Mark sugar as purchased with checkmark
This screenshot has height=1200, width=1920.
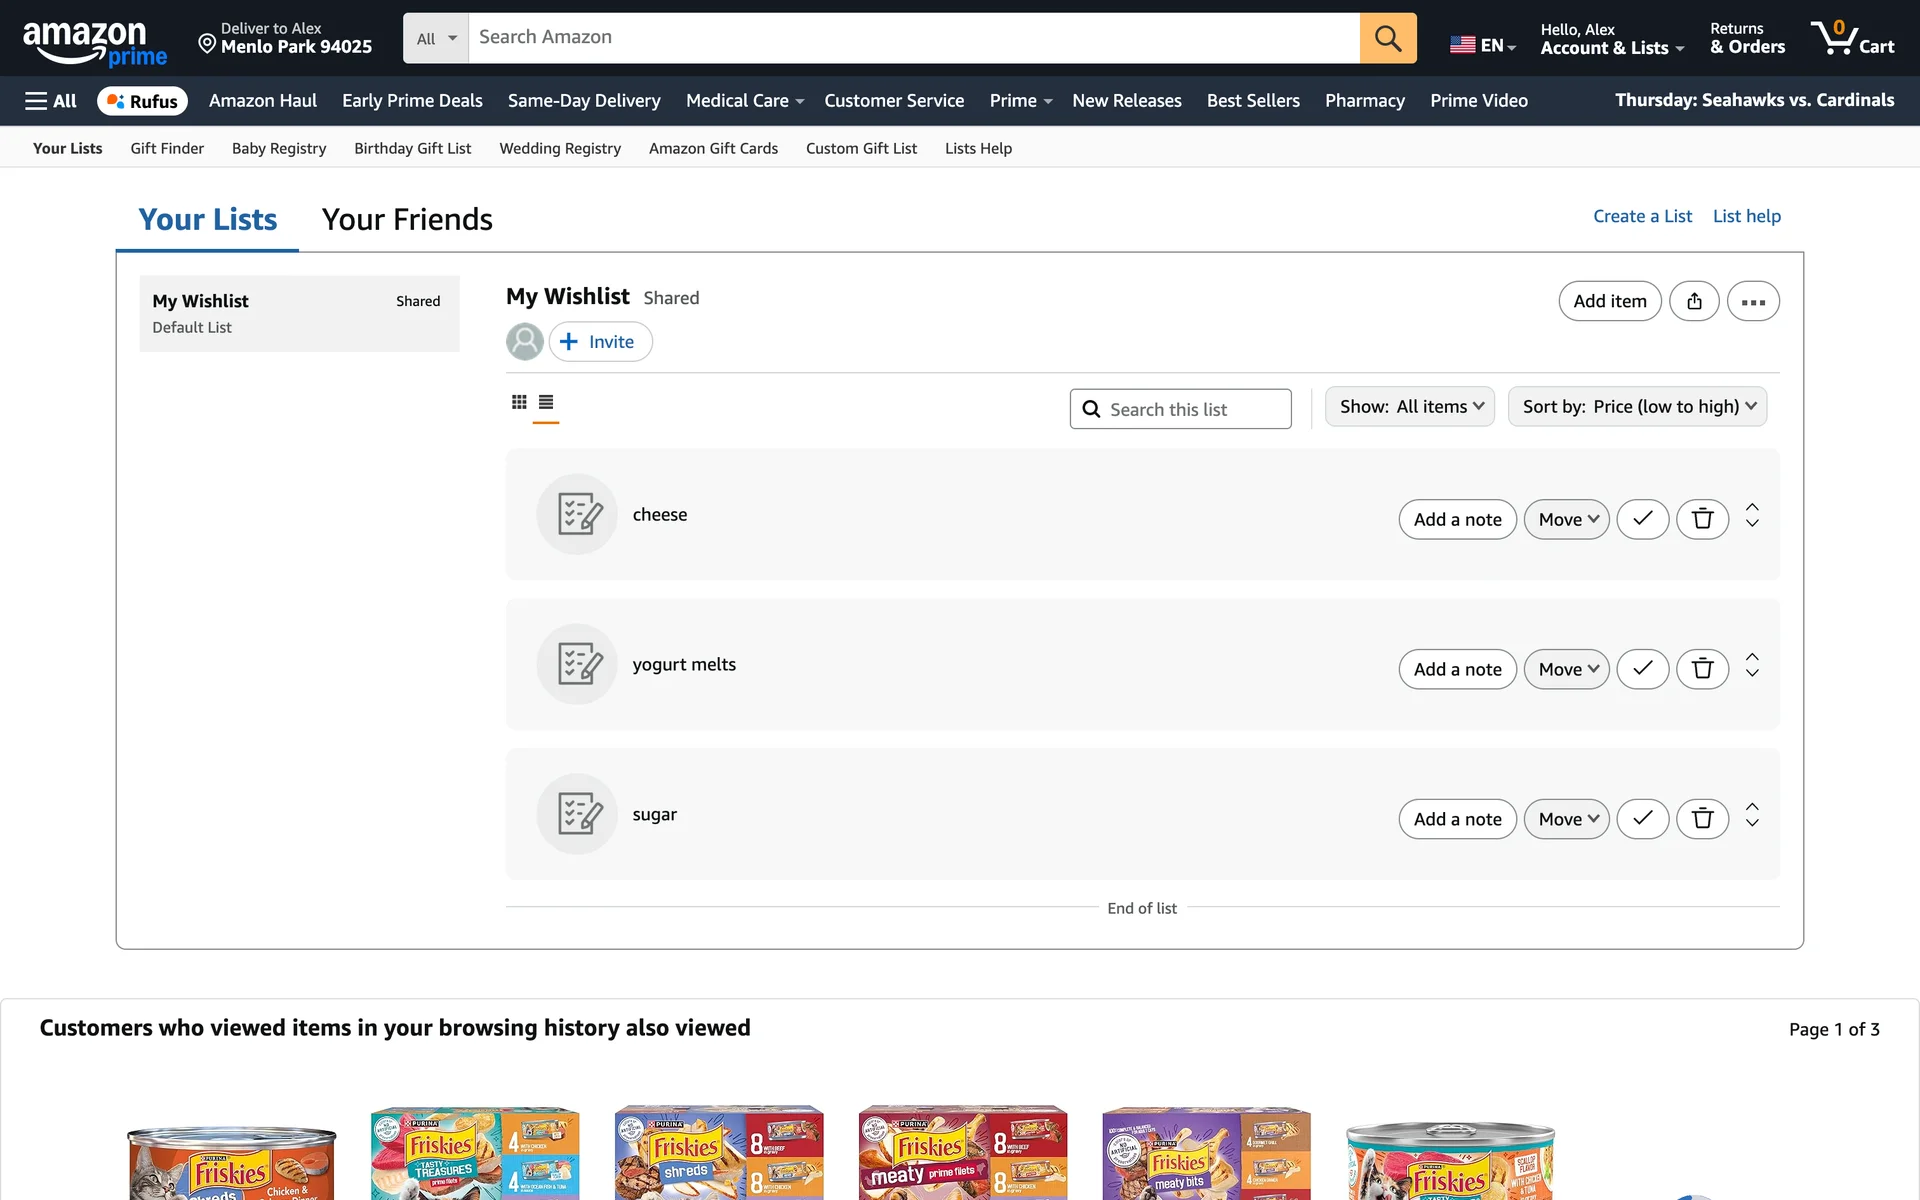[x=1642, y=818]
